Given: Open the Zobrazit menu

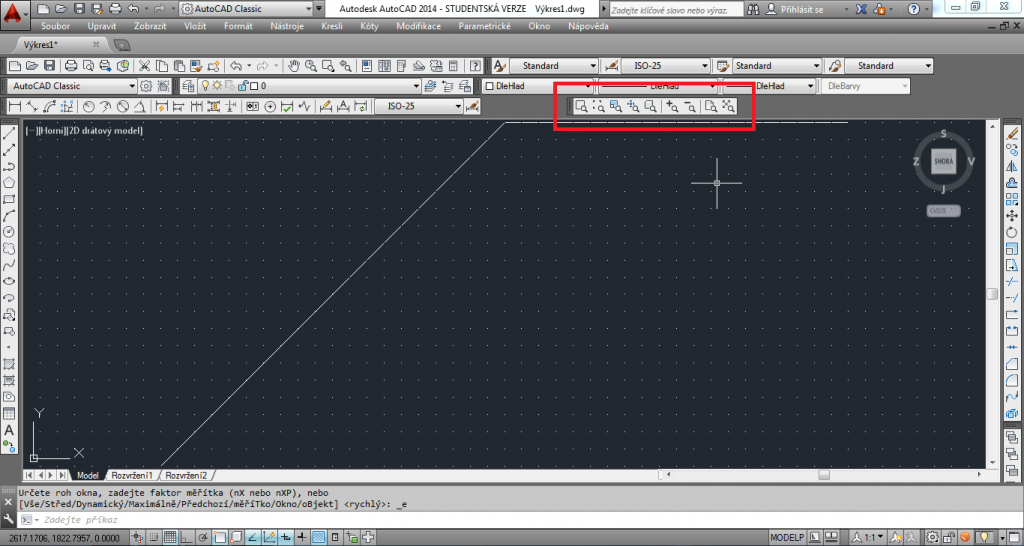Looking at the screenshot, I should tap(150, 26).
